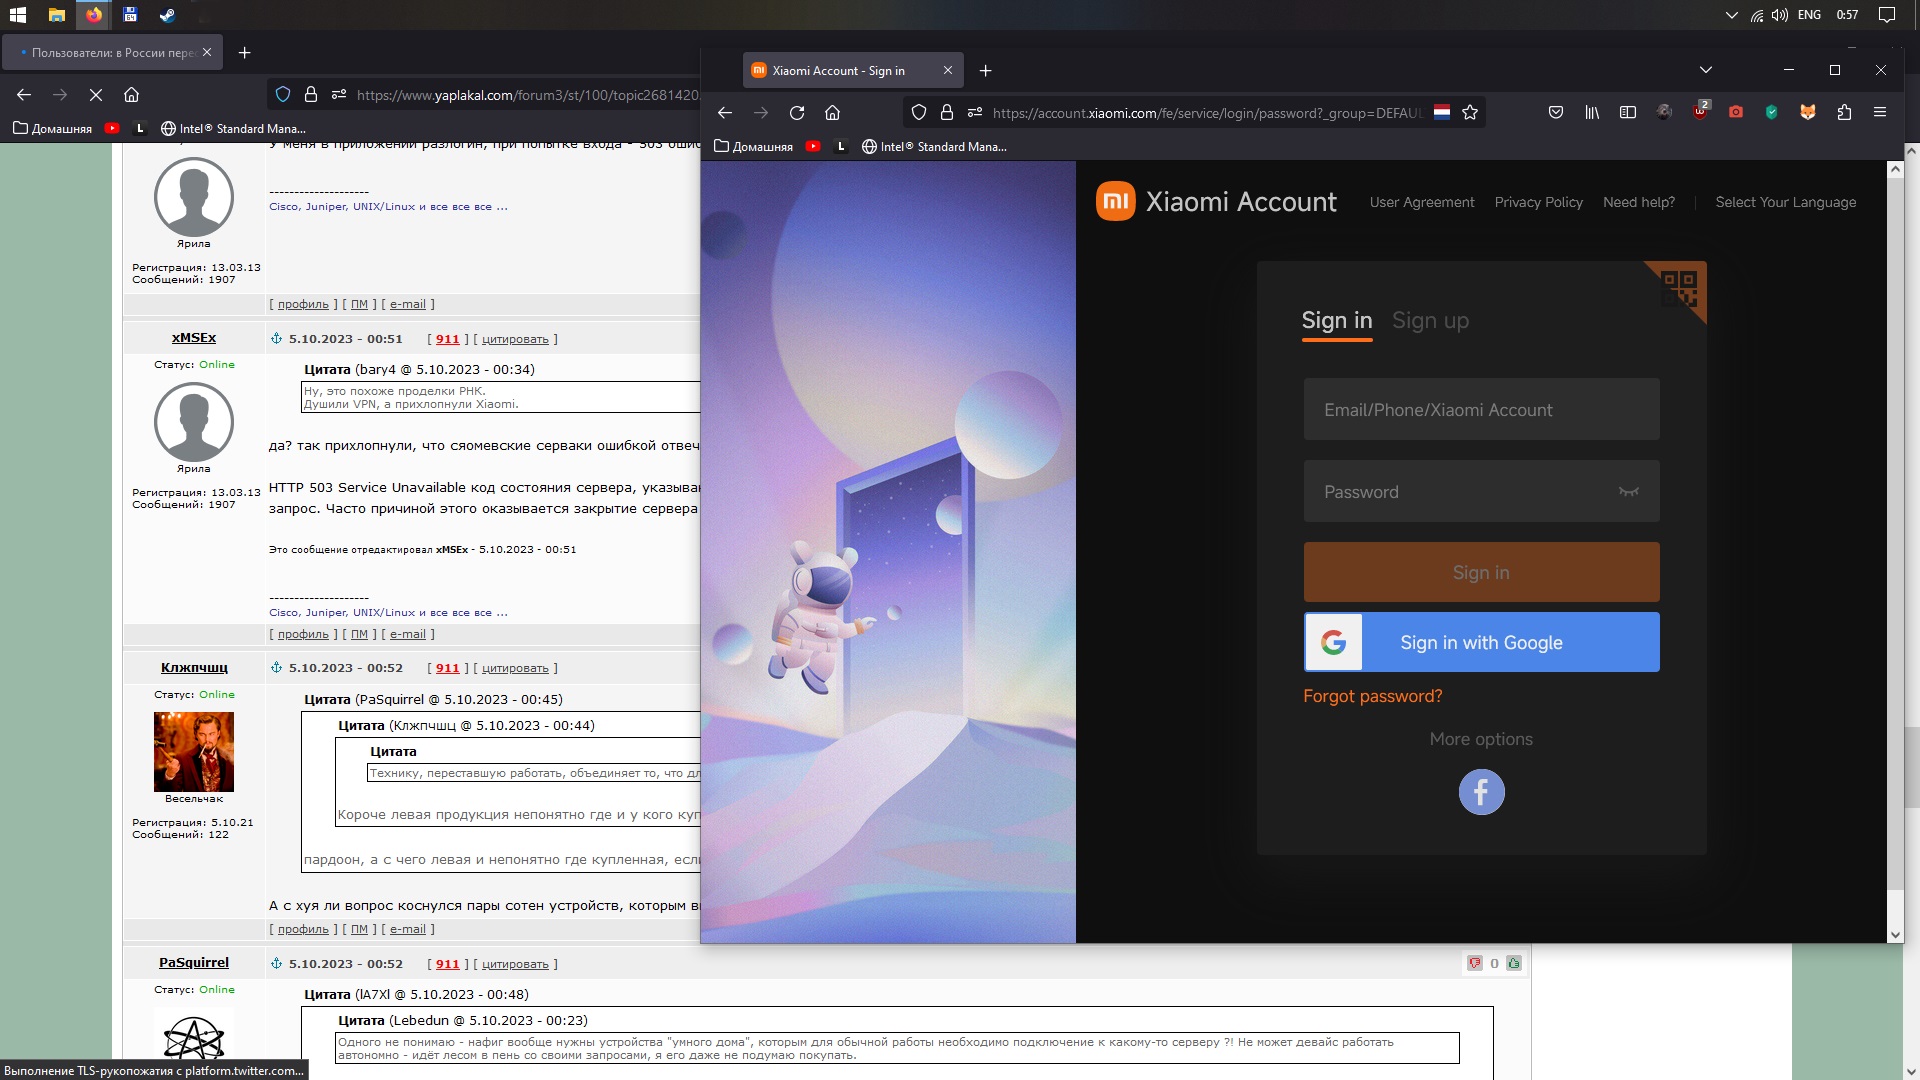
Task: Open the Privacy Policy link
Action: tap(1538, 202)
